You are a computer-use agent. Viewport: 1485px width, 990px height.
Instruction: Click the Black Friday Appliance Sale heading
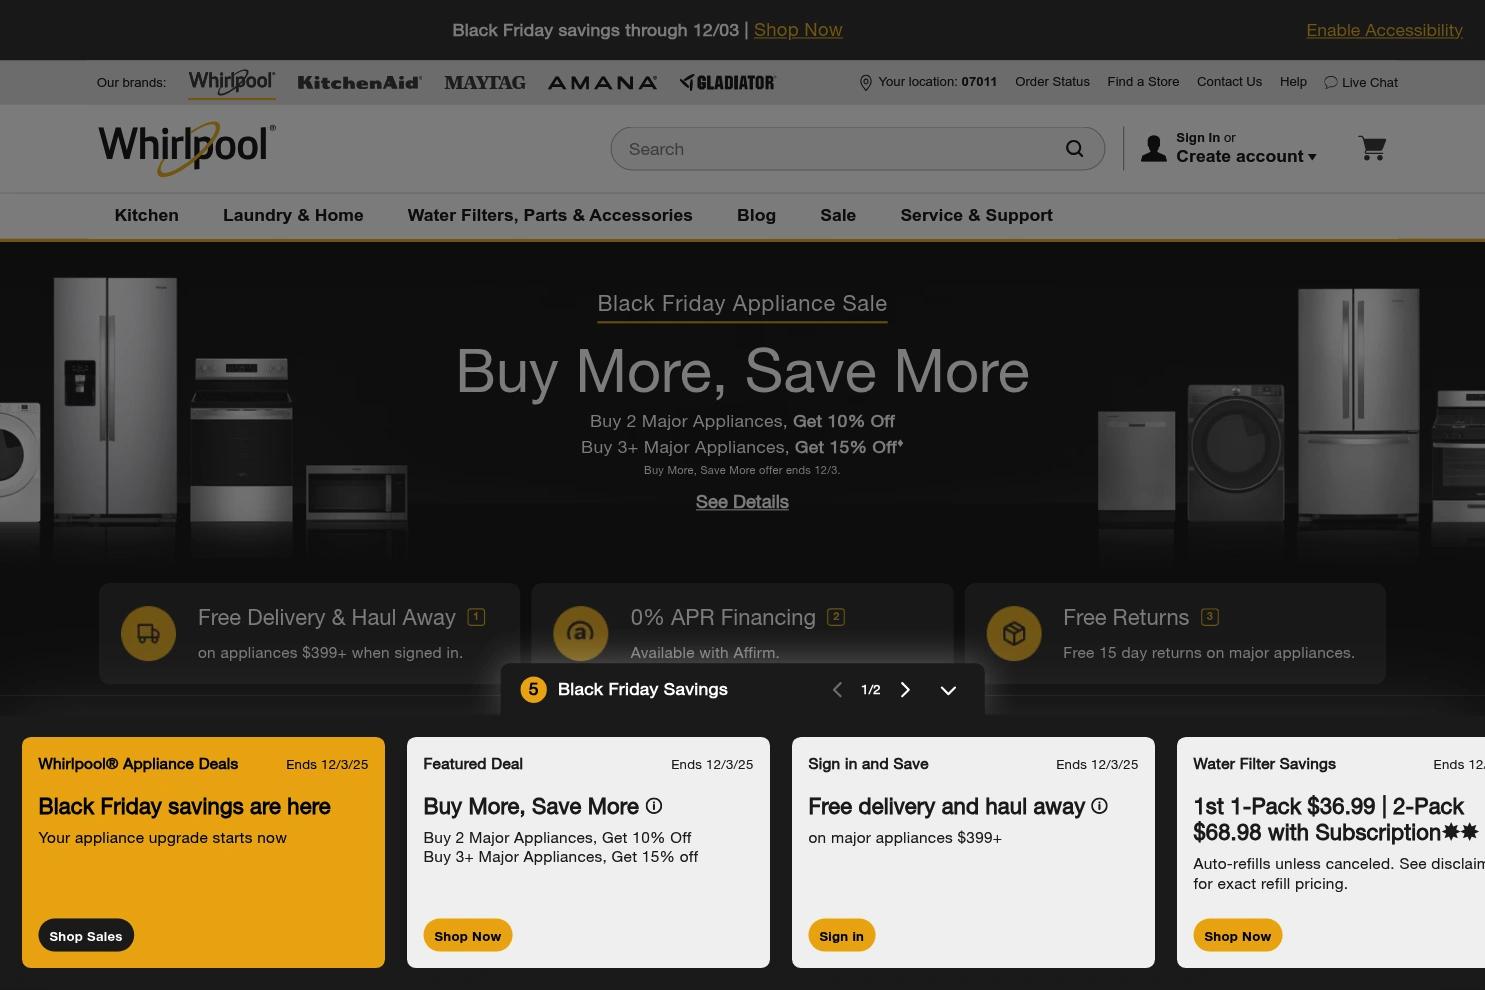[742, 304]
